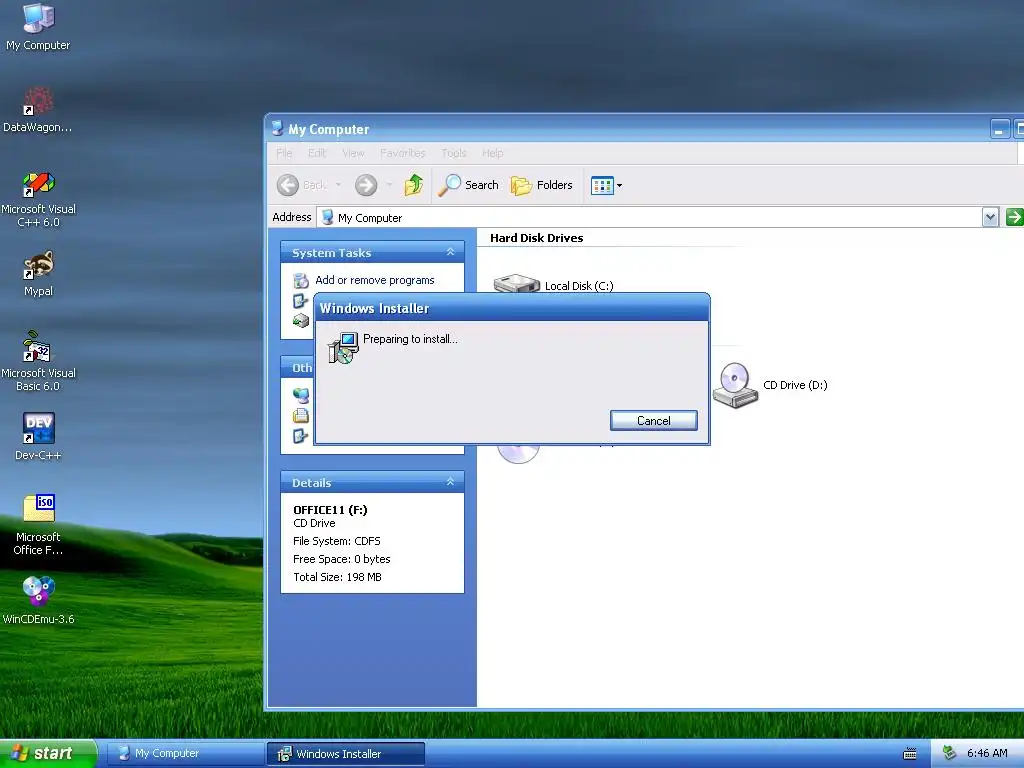The width and height of the screenshot is (1024, 768).
Task: Click the OFFICE11 (F:) details label
Action: pyautogui.click(x=330, y=510)
